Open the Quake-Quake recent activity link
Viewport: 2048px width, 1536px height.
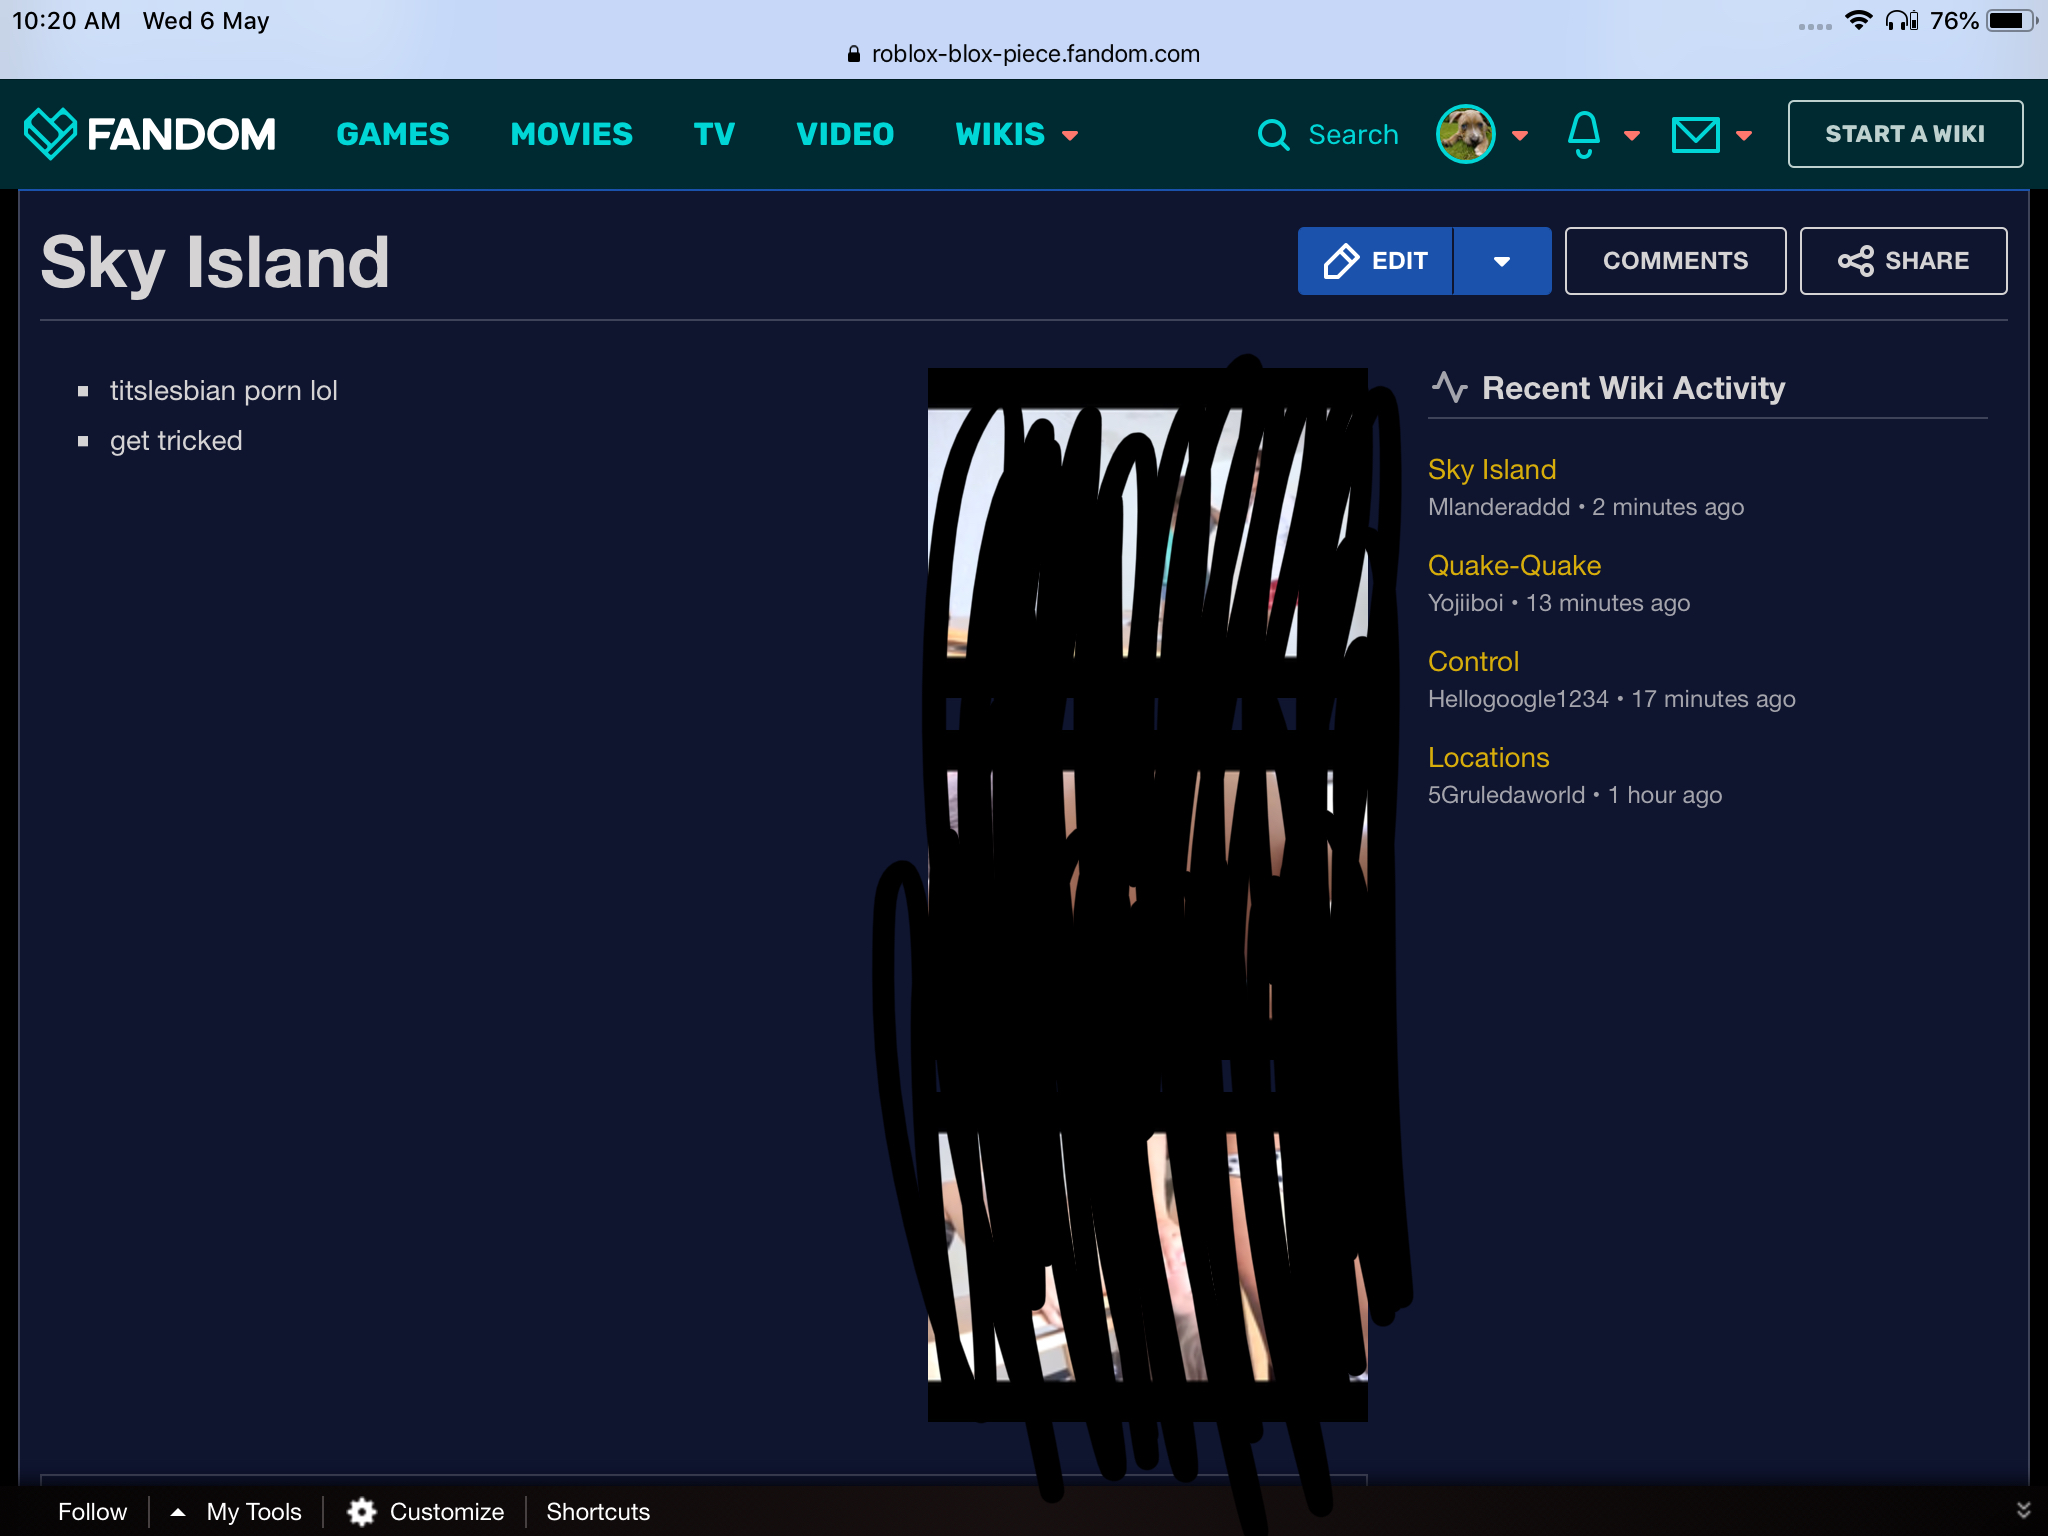pos(1514,565)
